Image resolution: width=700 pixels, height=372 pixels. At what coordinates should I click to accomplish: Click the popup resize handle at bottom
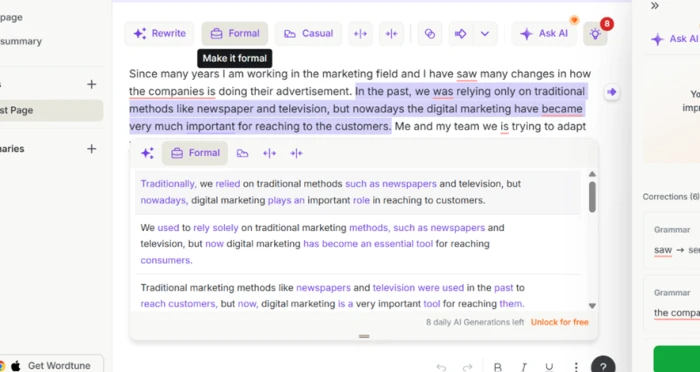[364, 336]
